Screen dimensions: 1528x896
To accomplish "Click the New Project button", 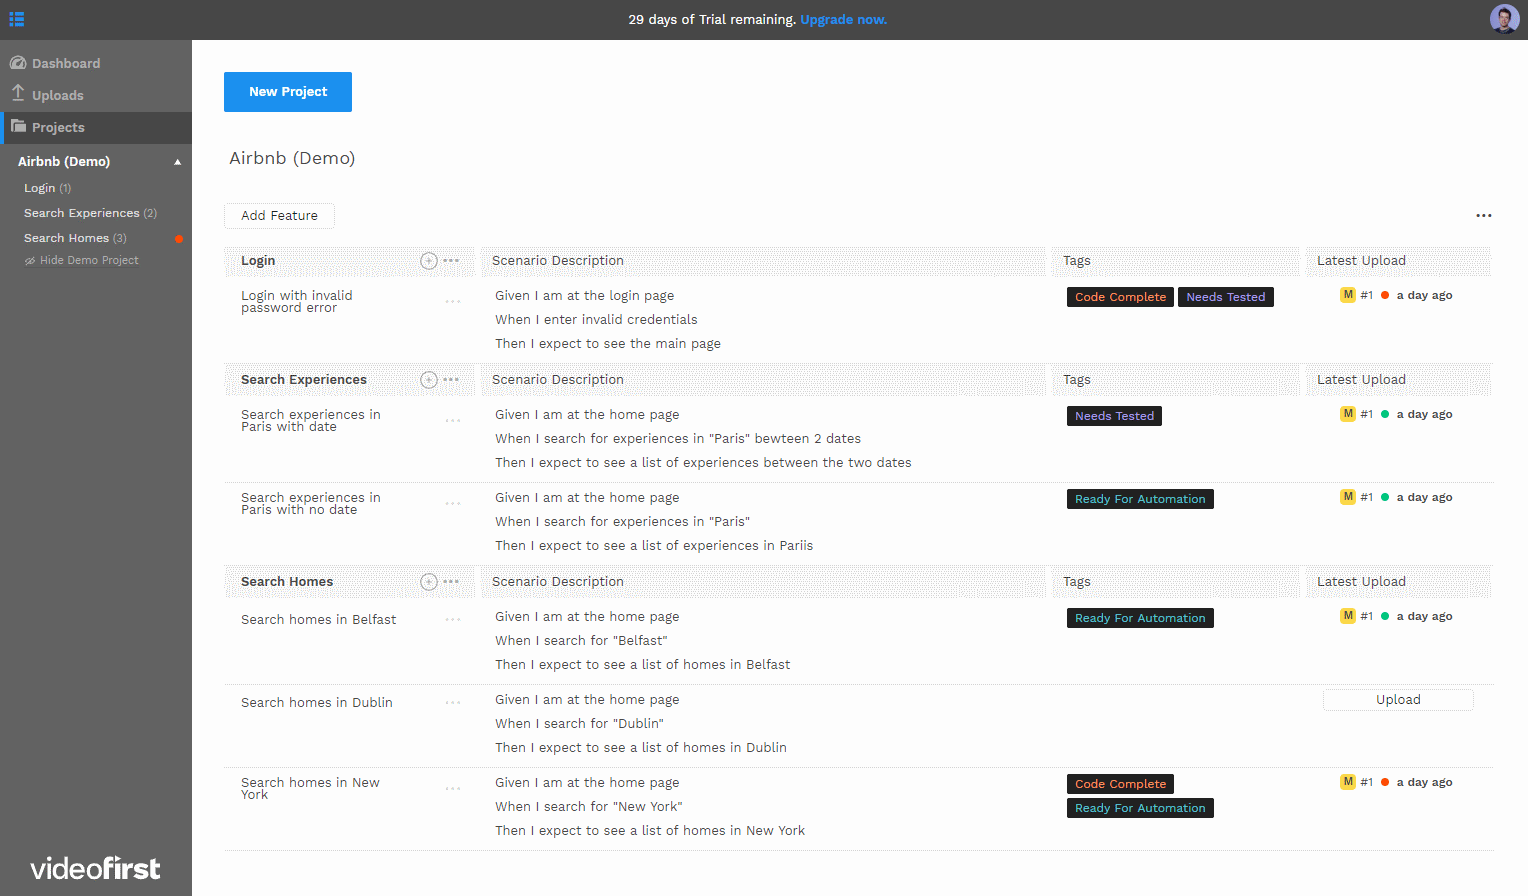I will (288, 92).
